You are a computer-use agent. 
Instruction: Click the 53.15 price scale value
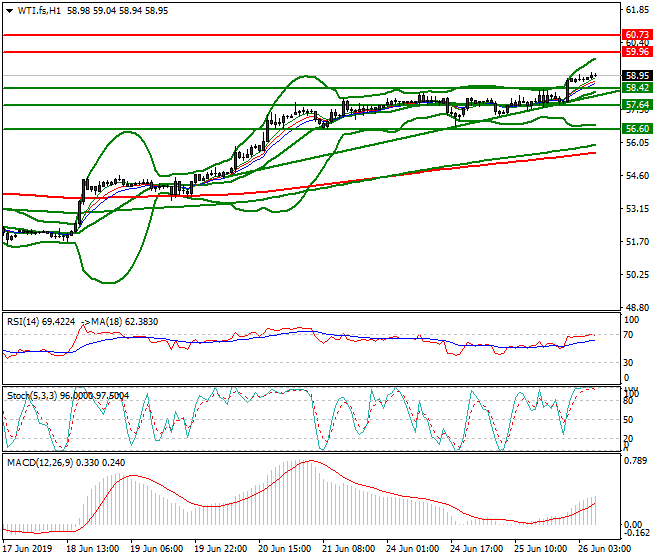click(637, 209)
